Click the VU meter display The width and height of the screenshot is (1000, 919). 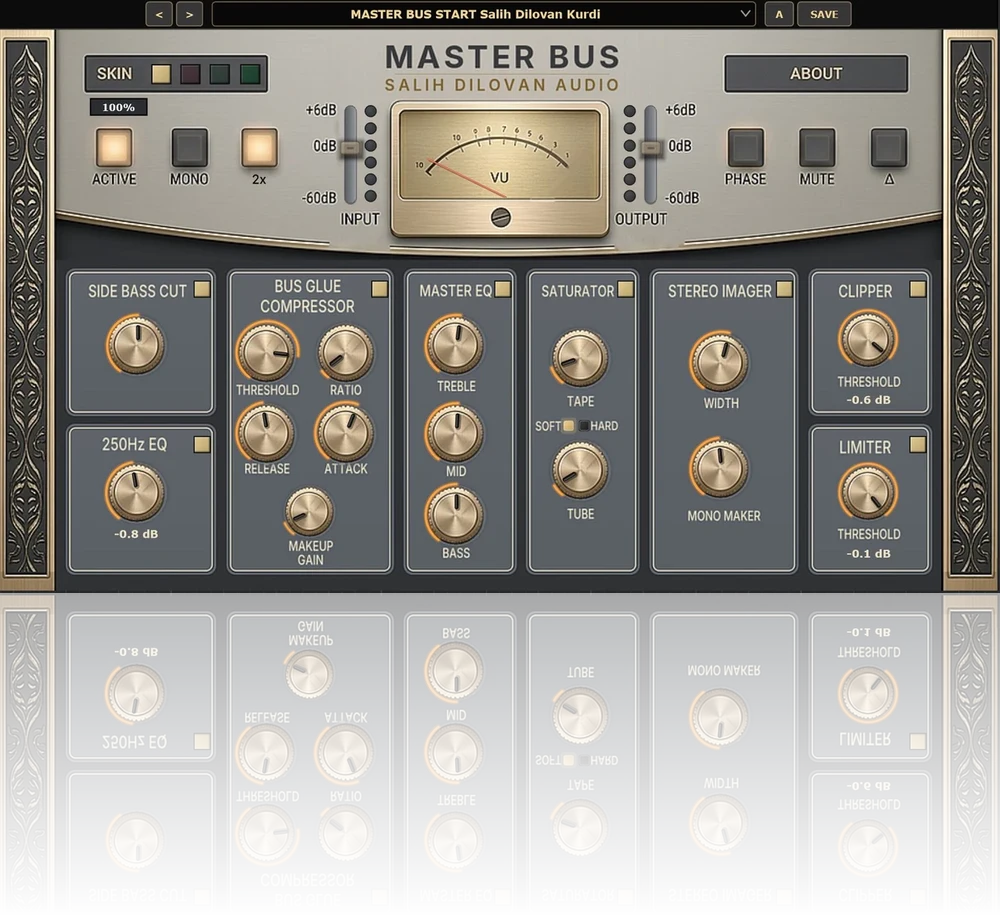(x=500, y=154)
